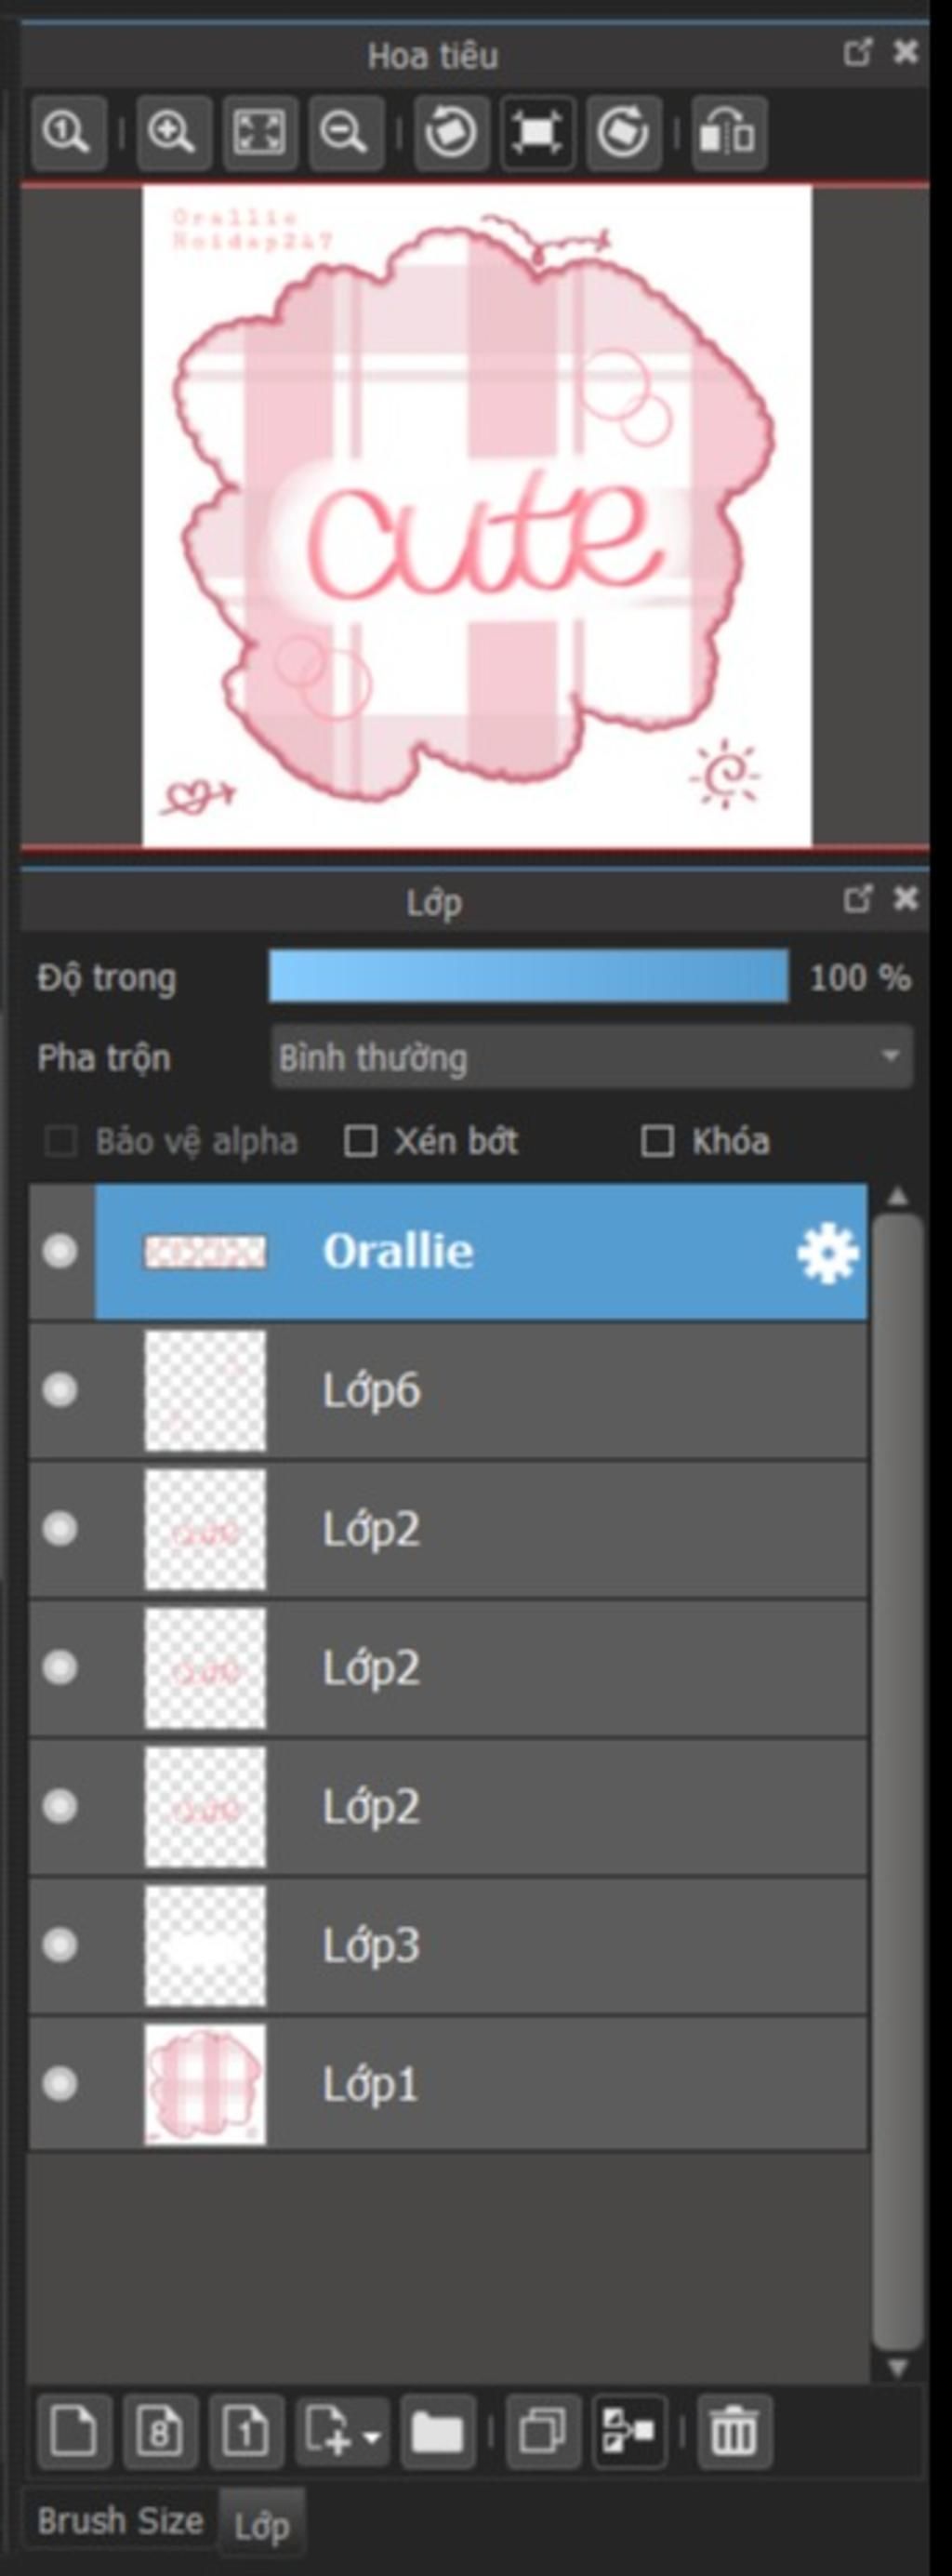Rotate canvas view left
952x2576 pixels.
[x=451, y=133]
